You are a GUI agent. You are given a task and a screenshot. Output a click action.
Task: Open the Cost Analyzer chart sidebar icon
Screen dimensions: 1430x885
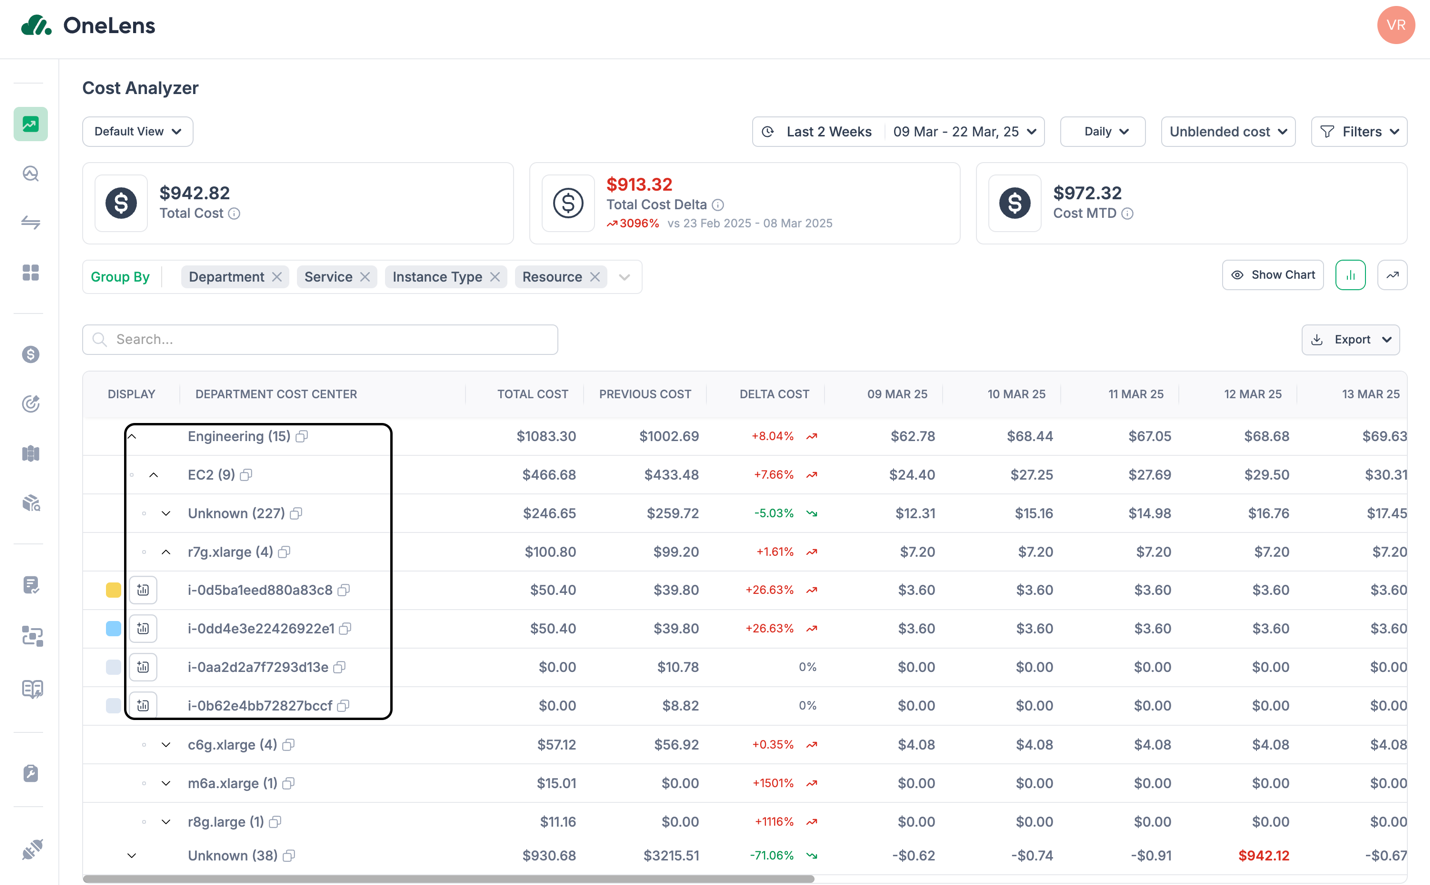[x=31, y=124]
